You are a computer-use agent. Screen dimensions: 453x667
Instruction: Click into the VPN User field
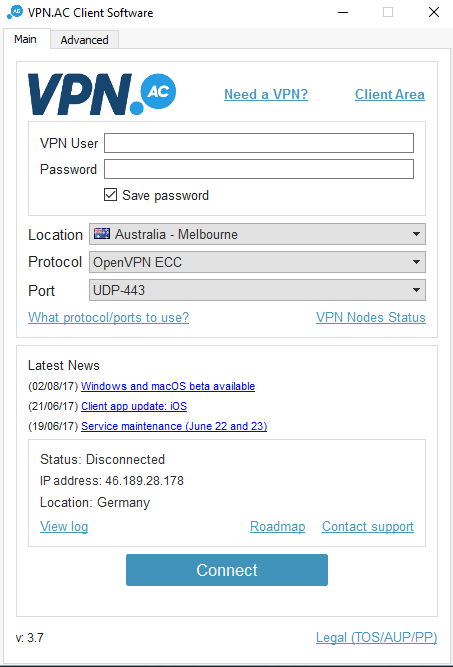click(x=259, y=143)
